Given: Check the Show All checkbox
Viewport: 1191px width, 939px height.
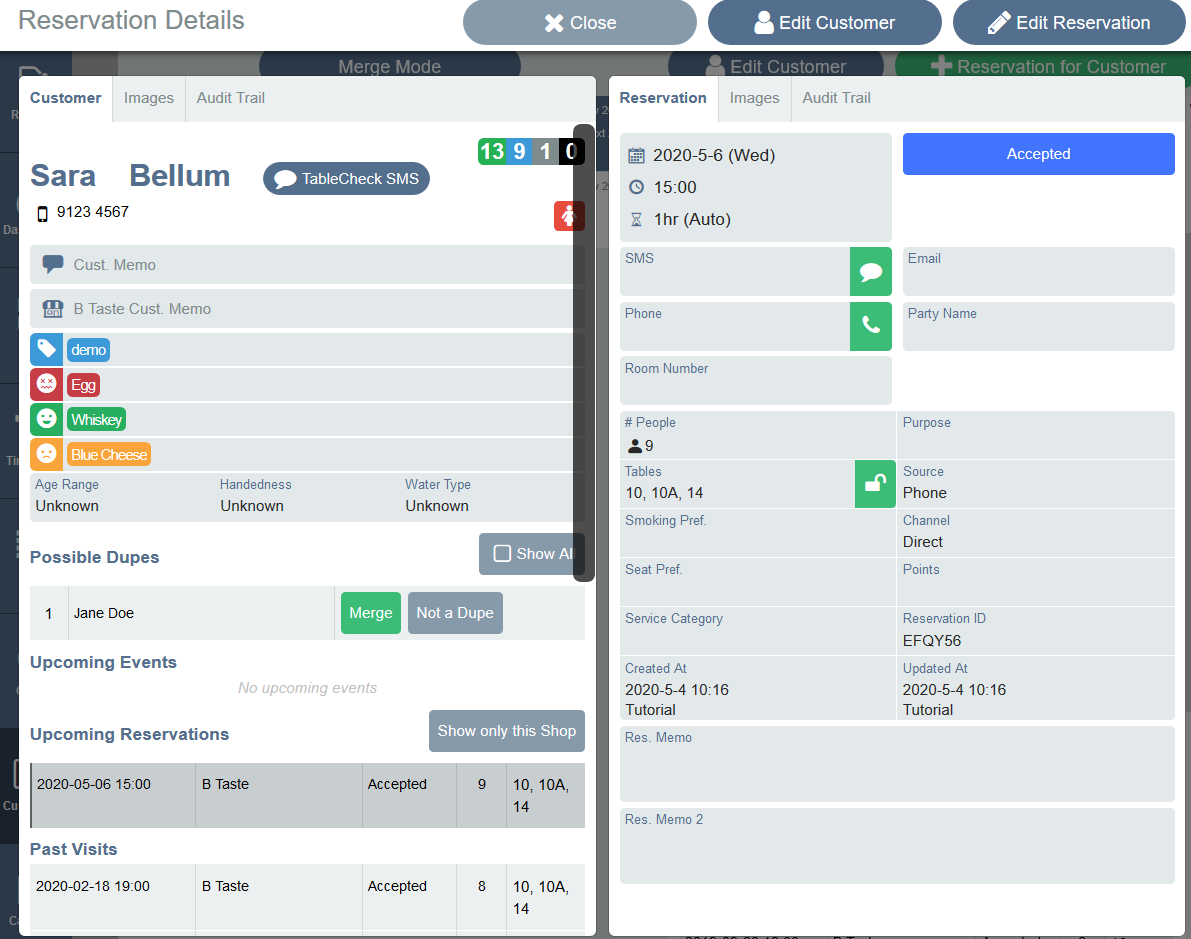Looking at the screenshot, I should (503, 554).
